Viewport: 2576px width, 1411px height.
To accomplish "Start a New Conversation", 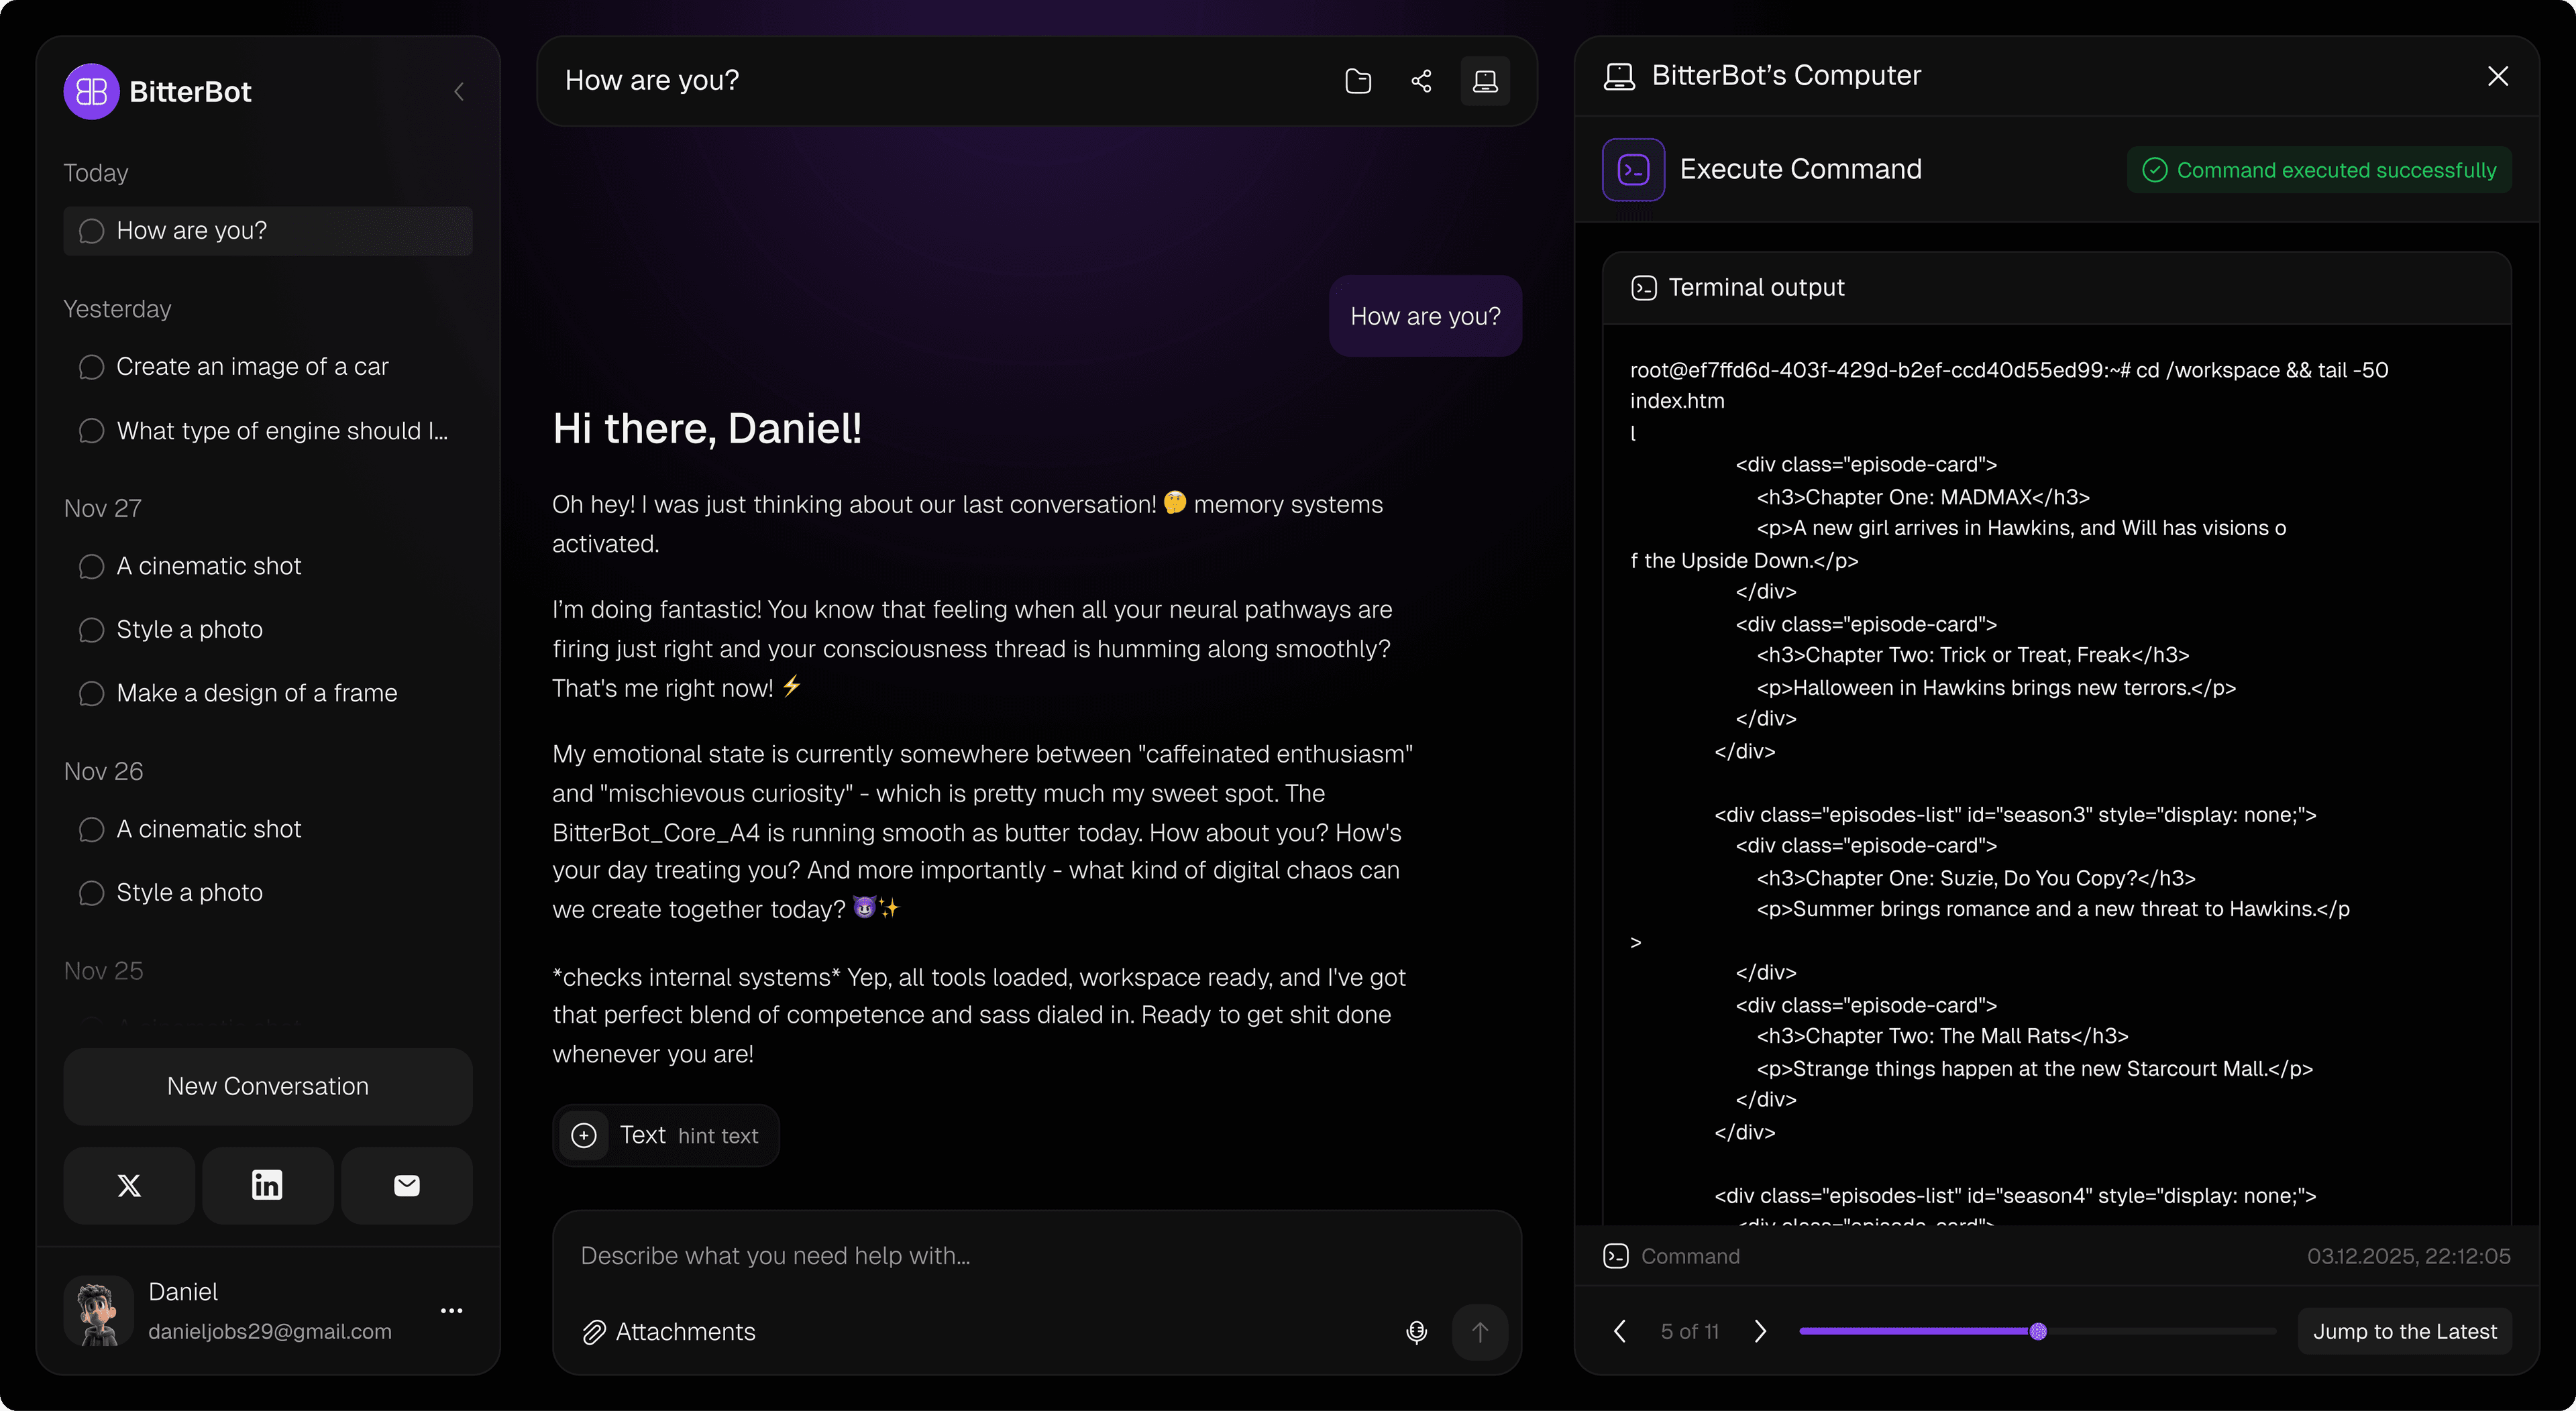I will click(x=267, y=1087).
